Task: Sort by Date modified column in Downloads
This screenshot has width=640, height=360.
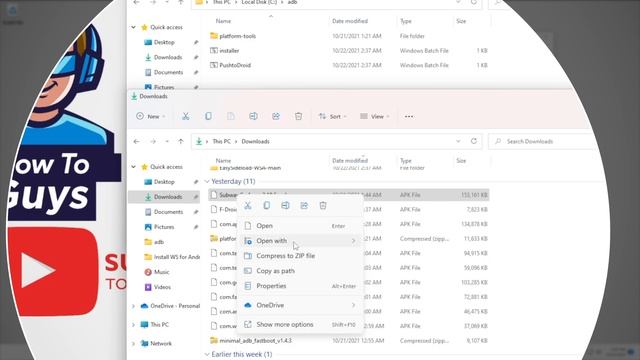Action: tap(350, 161)
